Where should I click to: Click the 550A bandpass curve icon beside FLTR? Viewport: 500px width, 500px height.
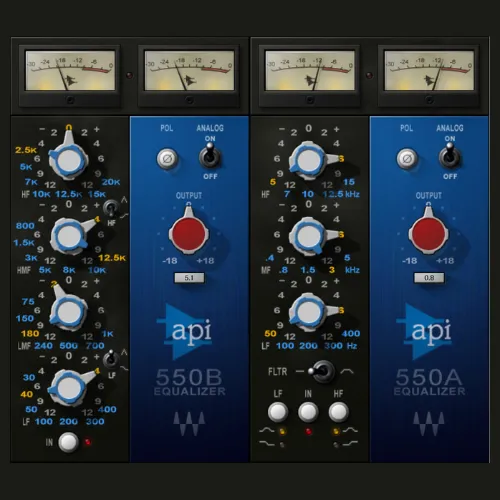click(347, 371)
